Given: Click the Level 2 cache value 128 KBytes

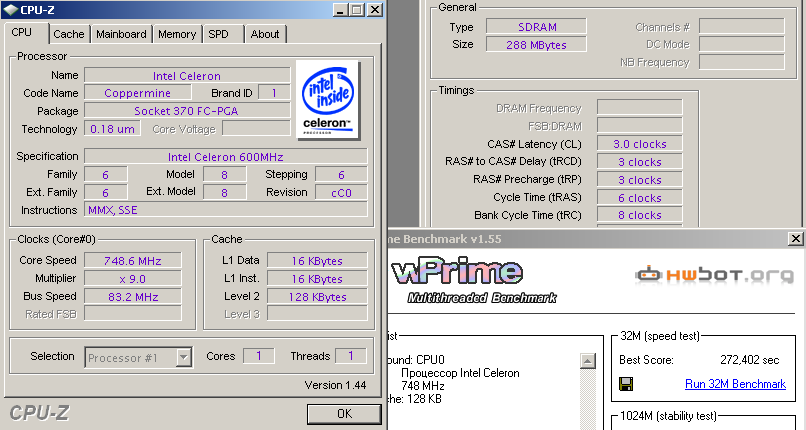Looking at the screenshot, I should pos(317,296).
